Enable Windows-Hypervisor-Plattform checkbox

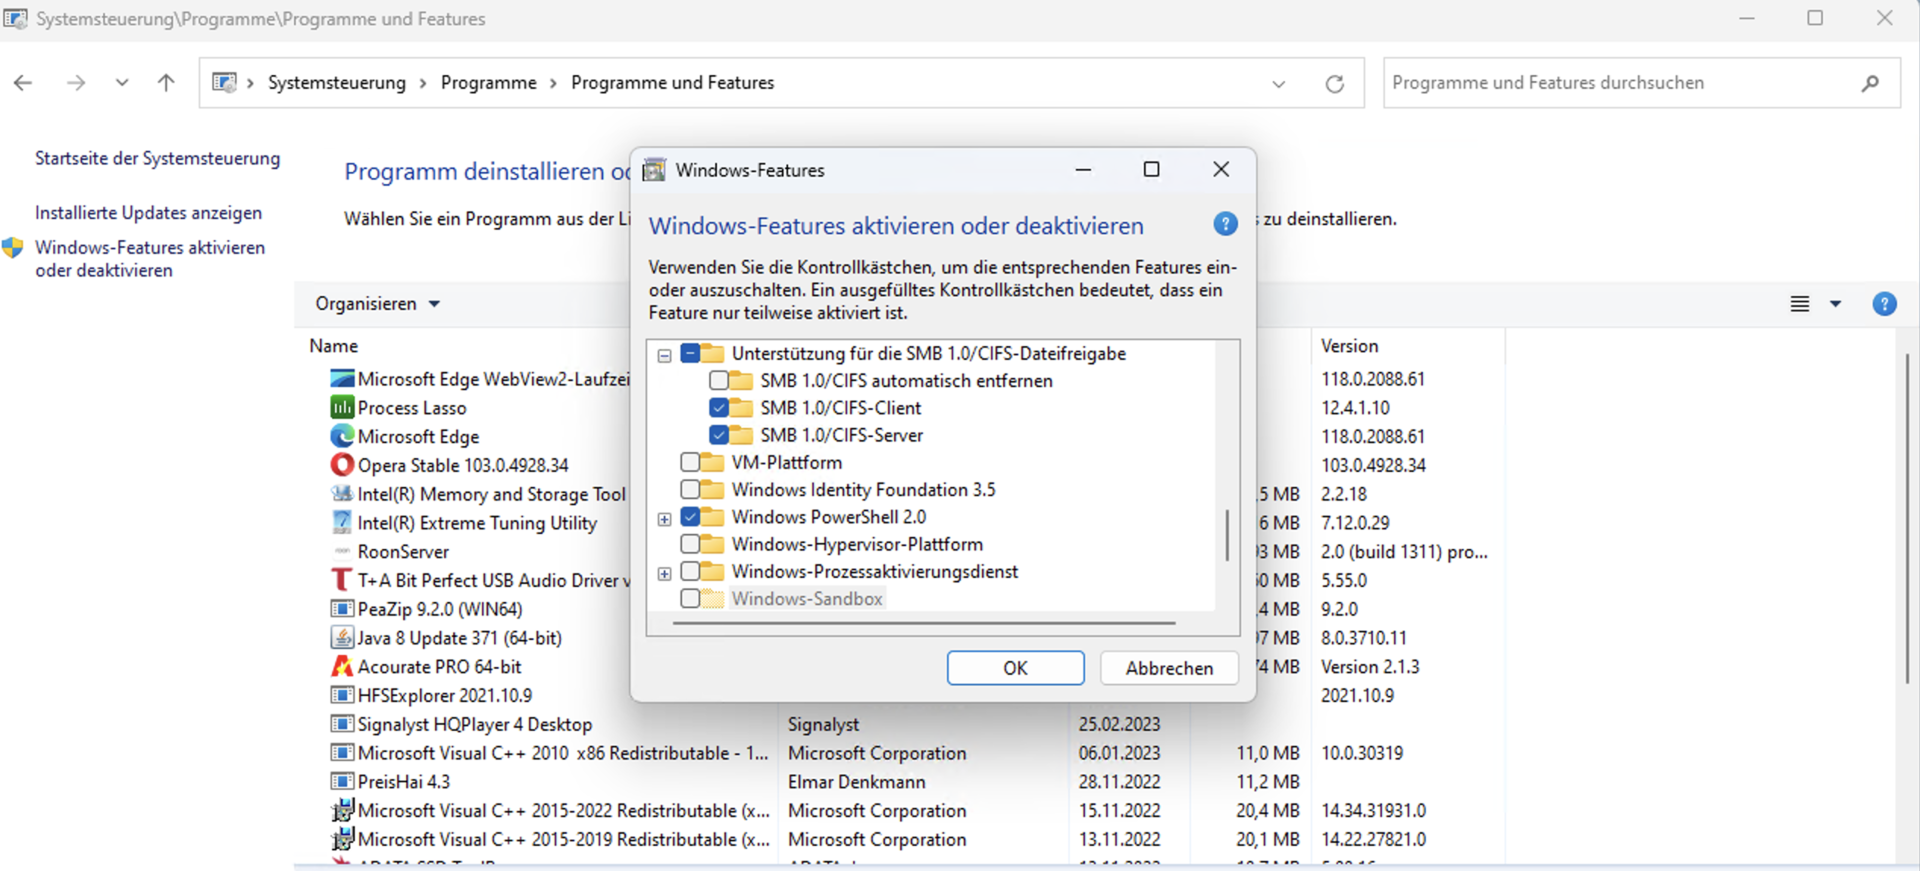click(x=690, y=544)
